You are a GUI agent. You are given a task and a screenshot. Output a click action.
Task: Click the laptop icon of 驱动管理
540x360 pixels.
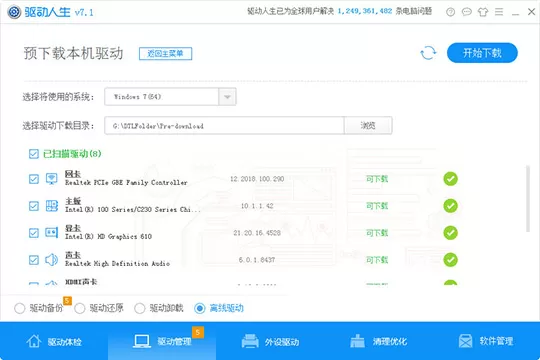coord(142,341)
